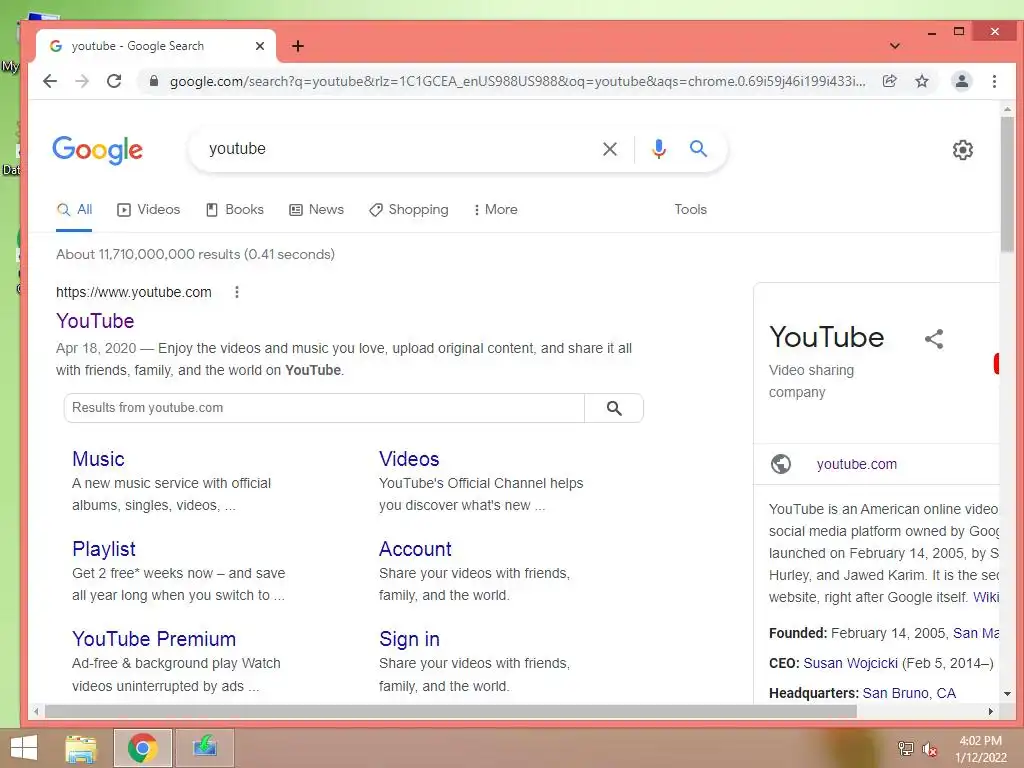
Task: Click network icon in system tray
Action: (x=905, y=749)
